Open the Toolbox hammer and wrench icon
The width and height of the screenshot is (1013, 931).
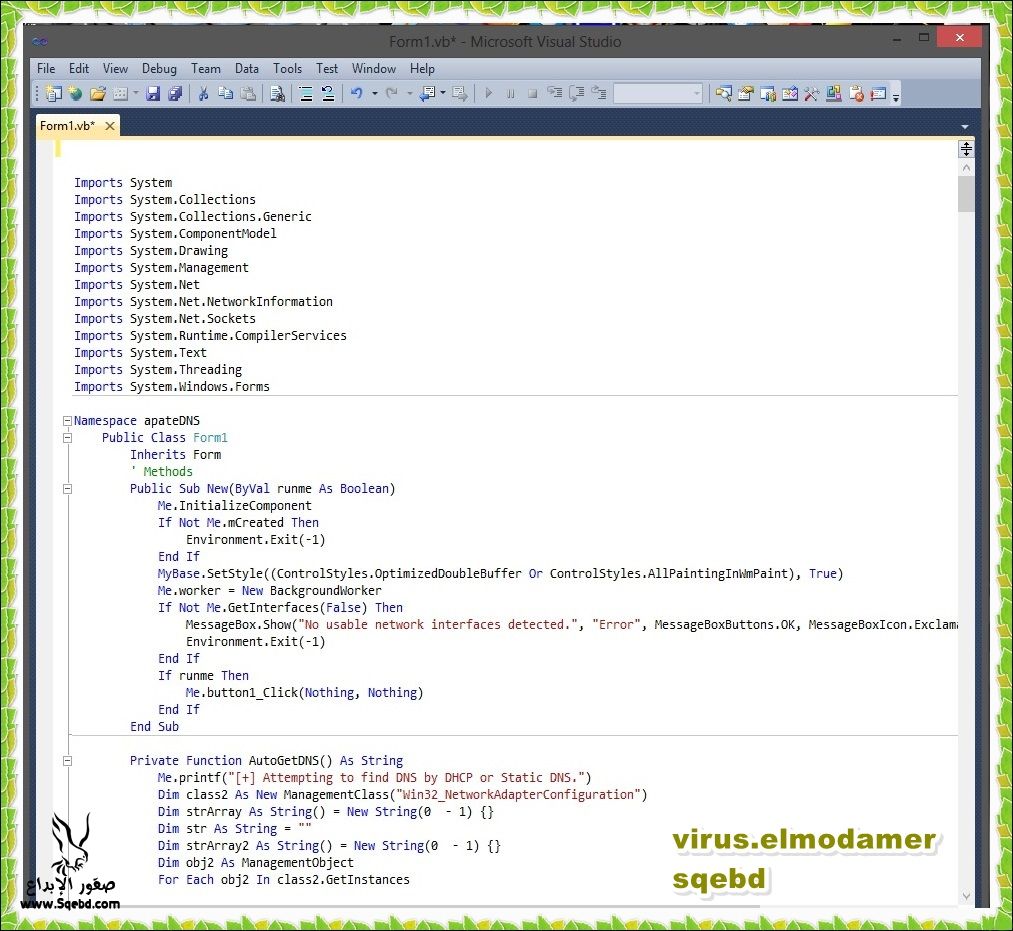(x=811, y=94)
